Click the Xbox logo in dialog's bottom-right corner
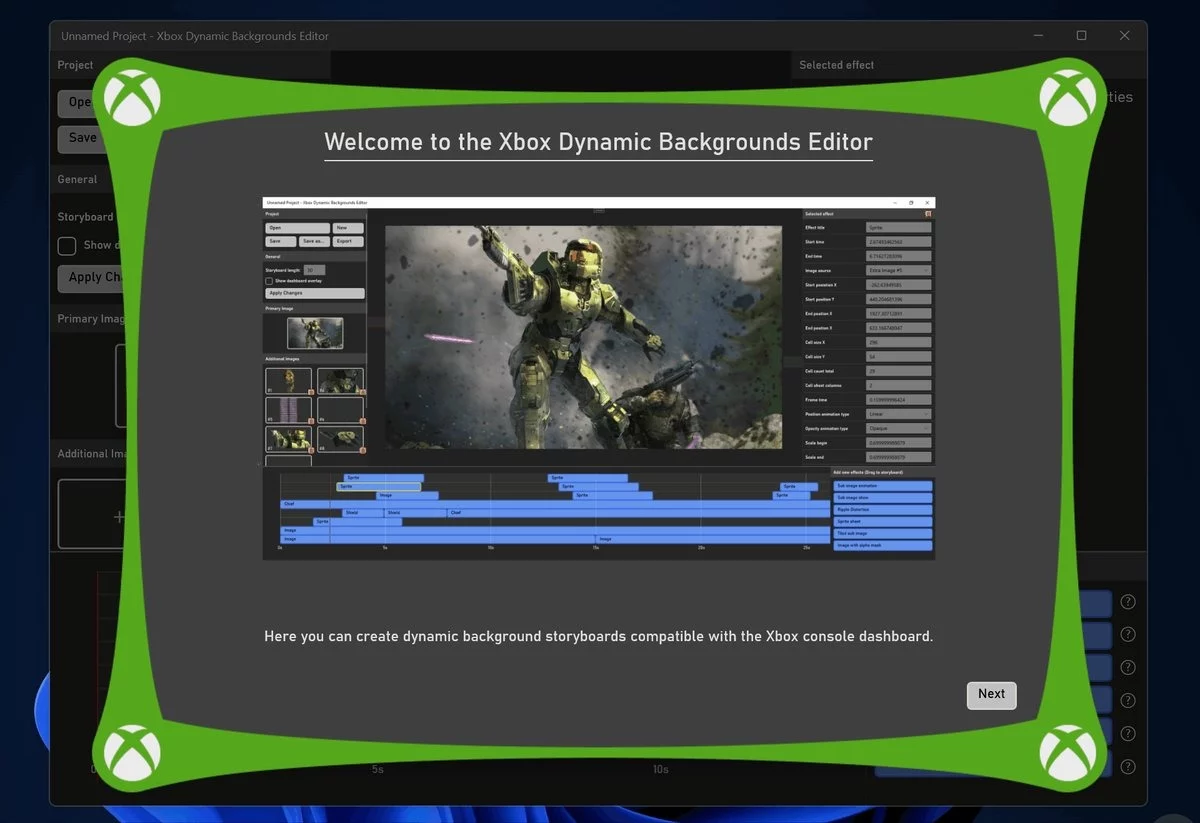 pyautogui.click(x=1067, y=752)
